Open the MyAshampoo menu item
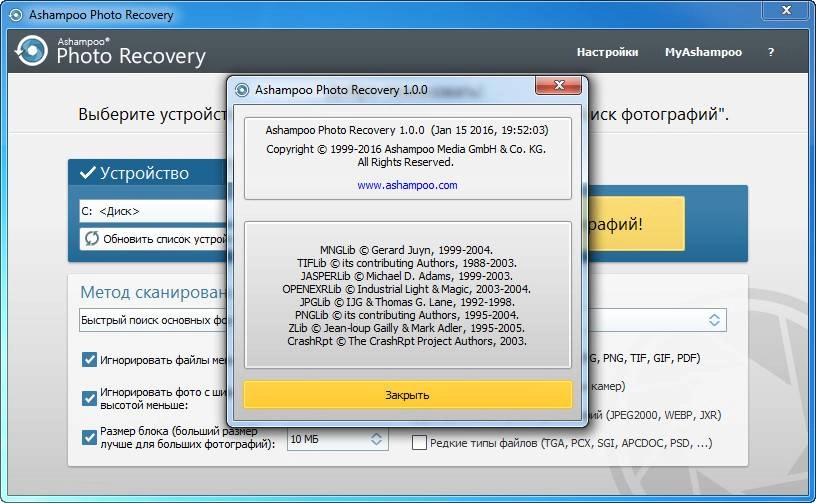Viewport: 816px width, 503px height. [x=703, y=52]
